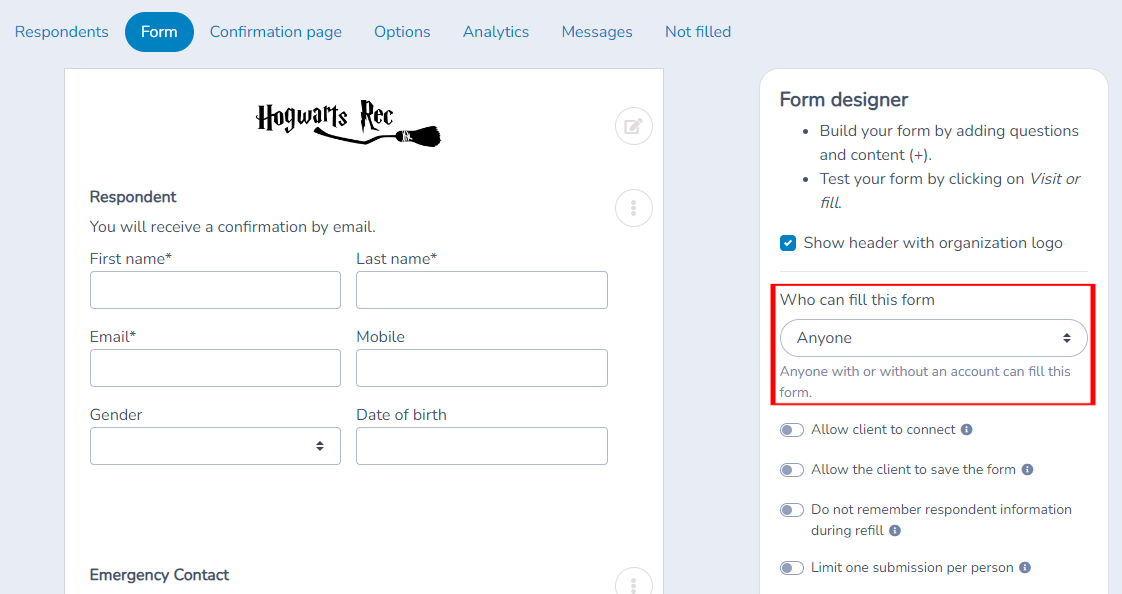The height and width of the screenshot is (594, 1122).
Task: Click the 'Who can fill this form' label
Action: (x=857, y=300)
